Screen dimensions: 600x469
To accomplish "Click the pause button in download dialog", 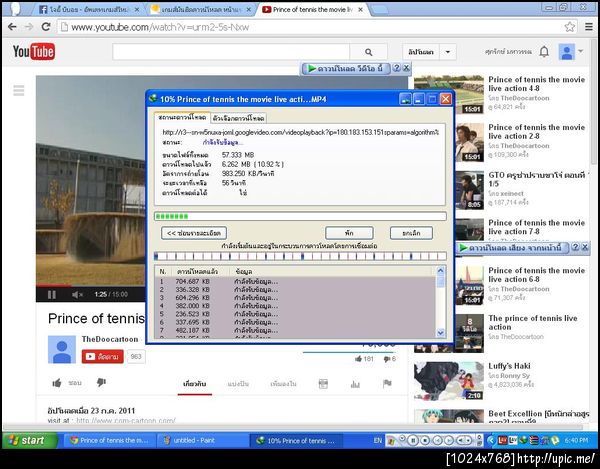I will tap(349, 233).
